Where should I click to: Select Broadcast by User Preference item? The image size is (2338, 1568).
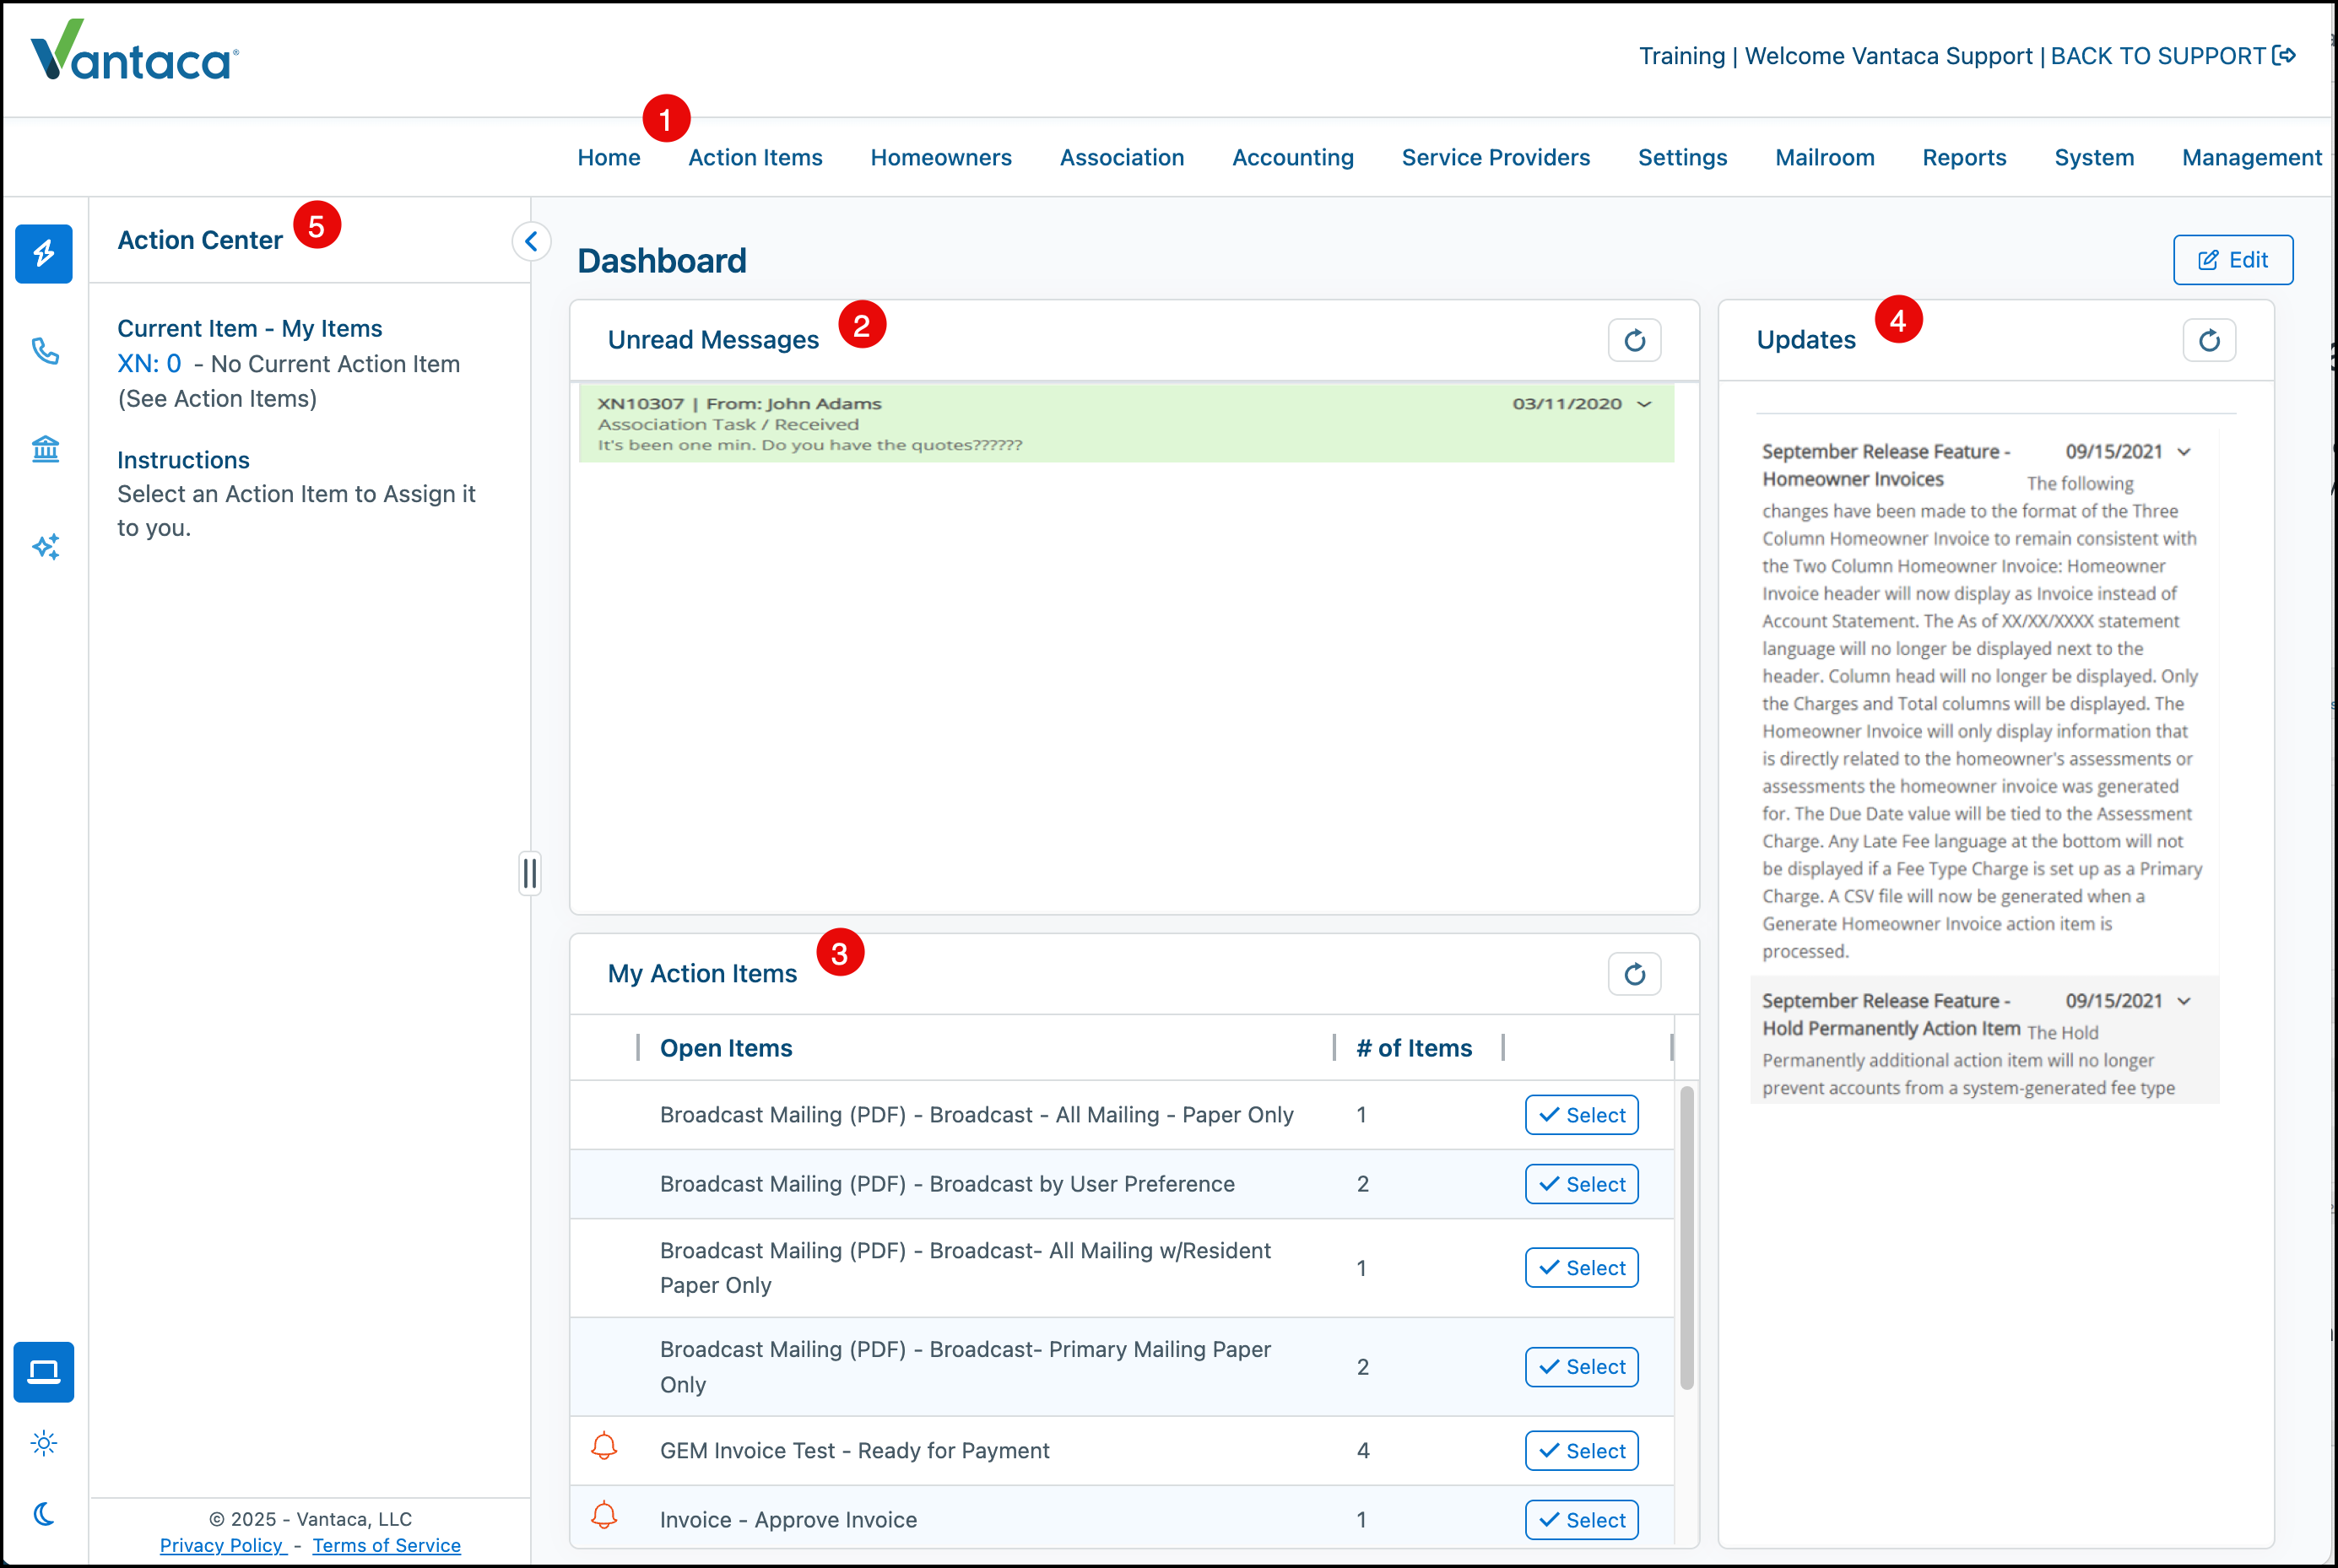pyautogui.click(x=1581, y=1184)
